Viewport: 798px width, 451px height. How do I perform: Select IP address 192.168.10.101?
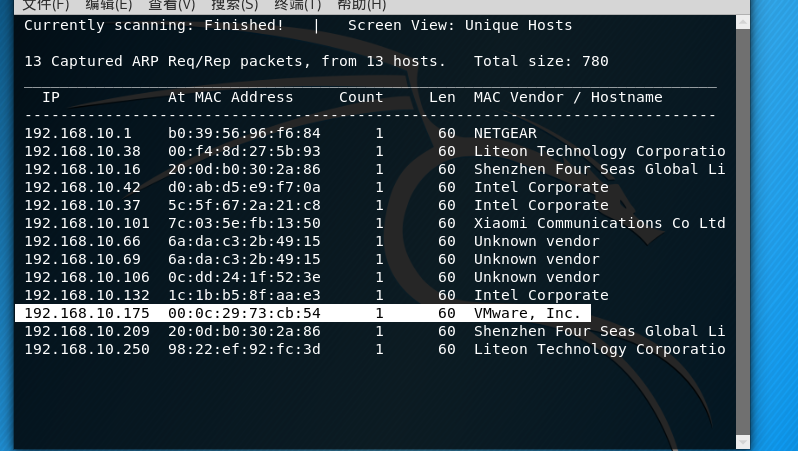pyautogui.click(x=87, y=223)
